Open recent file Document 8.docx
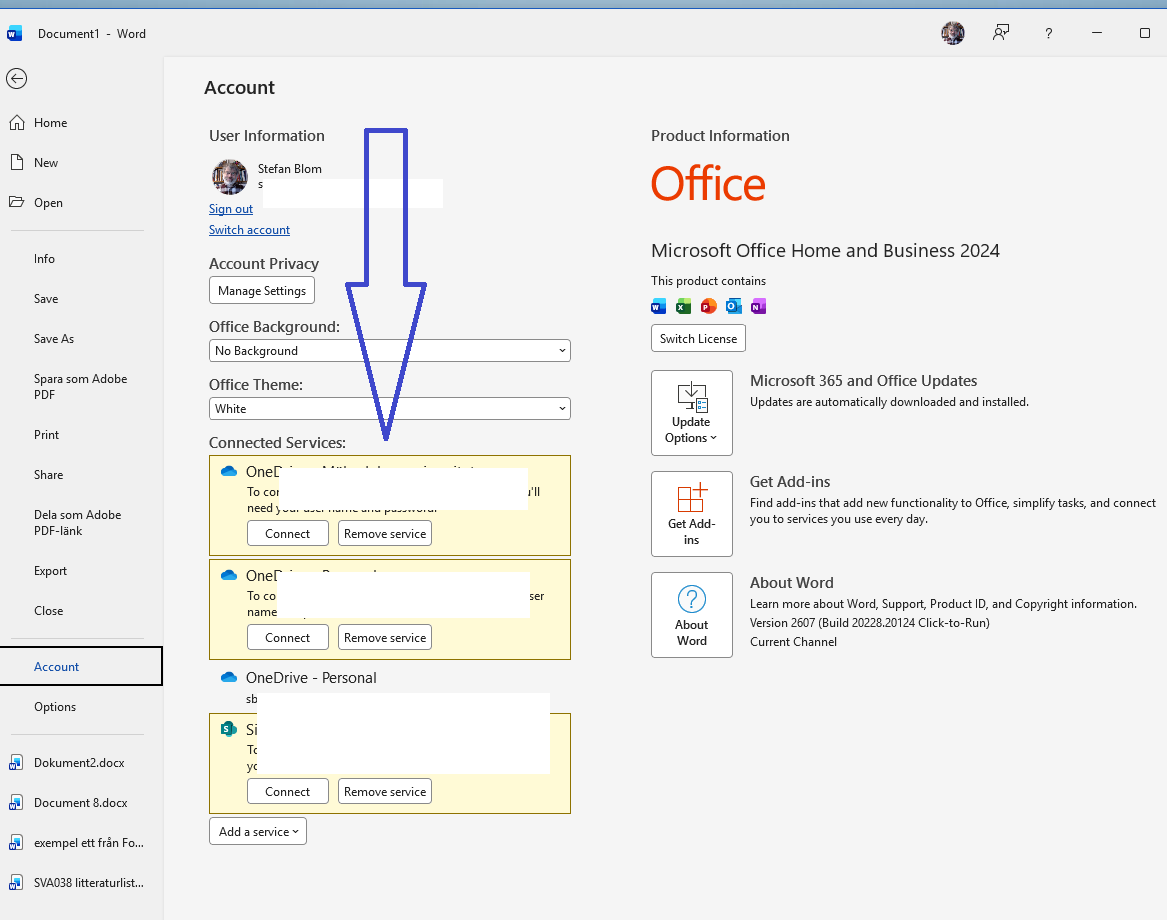Viewport: 1167px width, 920px height. tap(80, 802)
